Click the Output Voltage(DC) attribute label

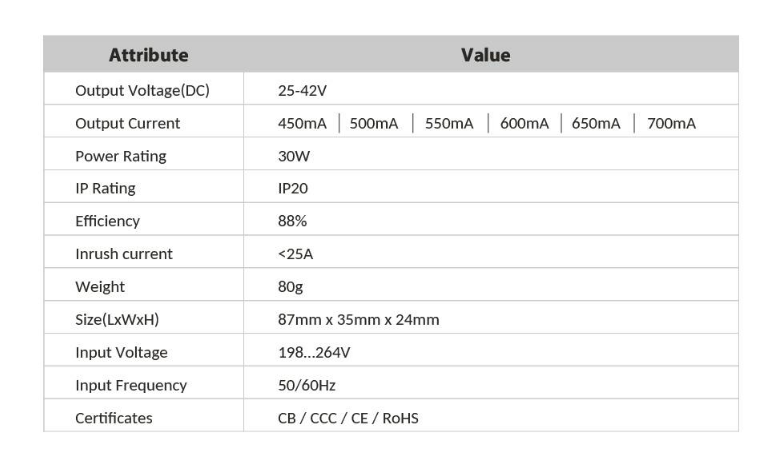[x=143, y=91]
